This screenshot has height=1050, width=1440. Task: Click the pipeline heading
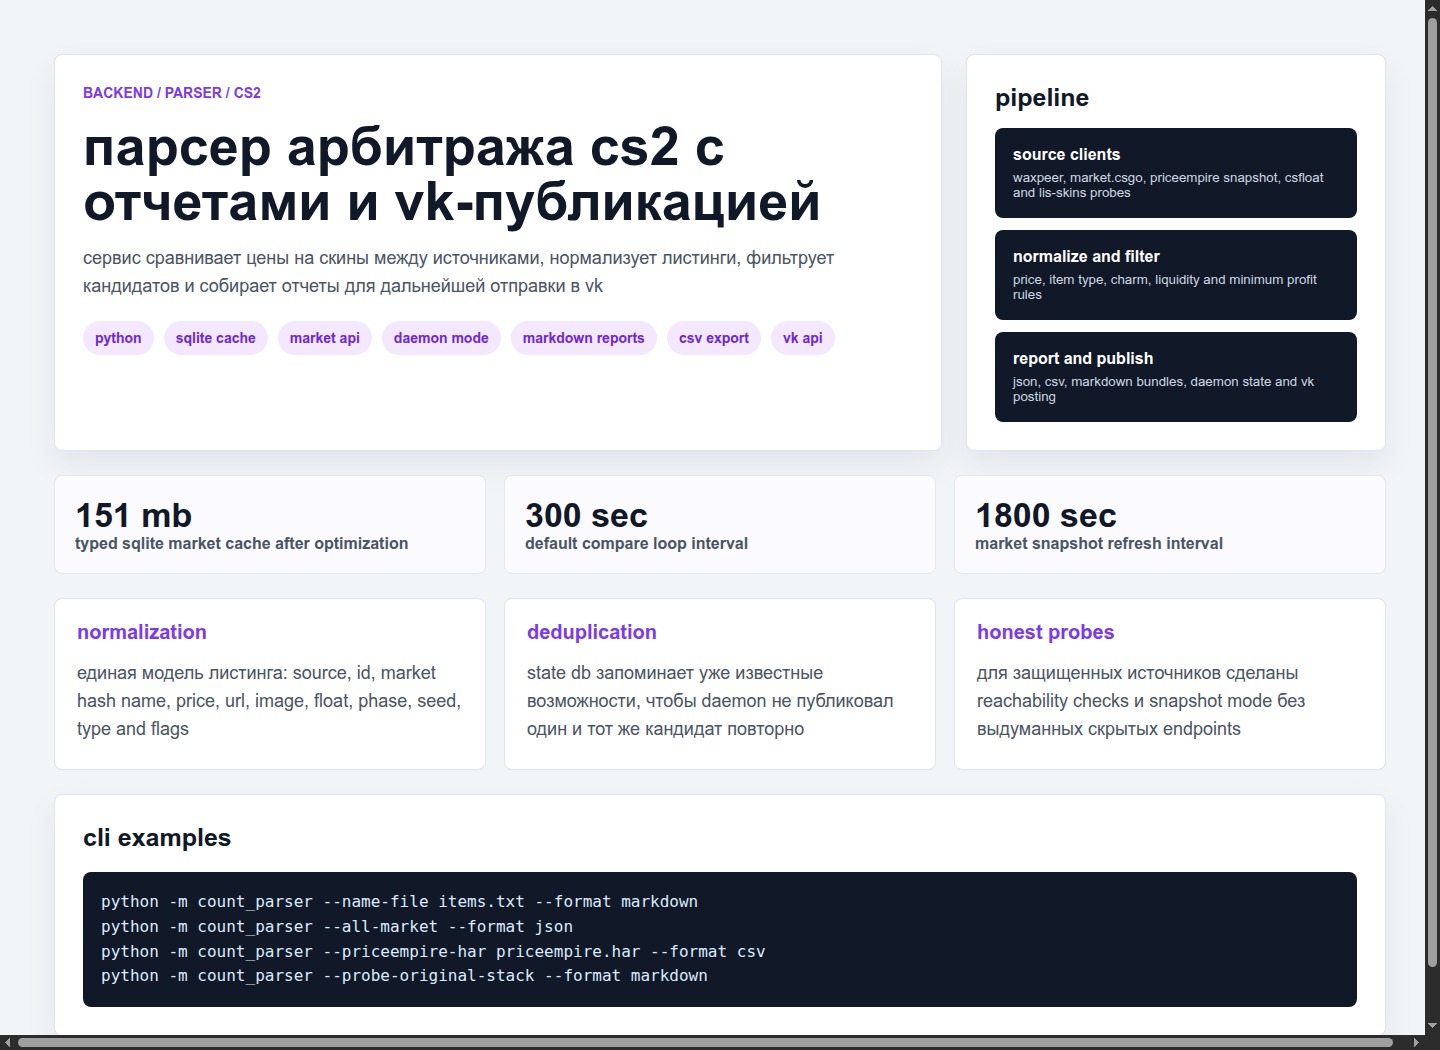(1042, 98)
